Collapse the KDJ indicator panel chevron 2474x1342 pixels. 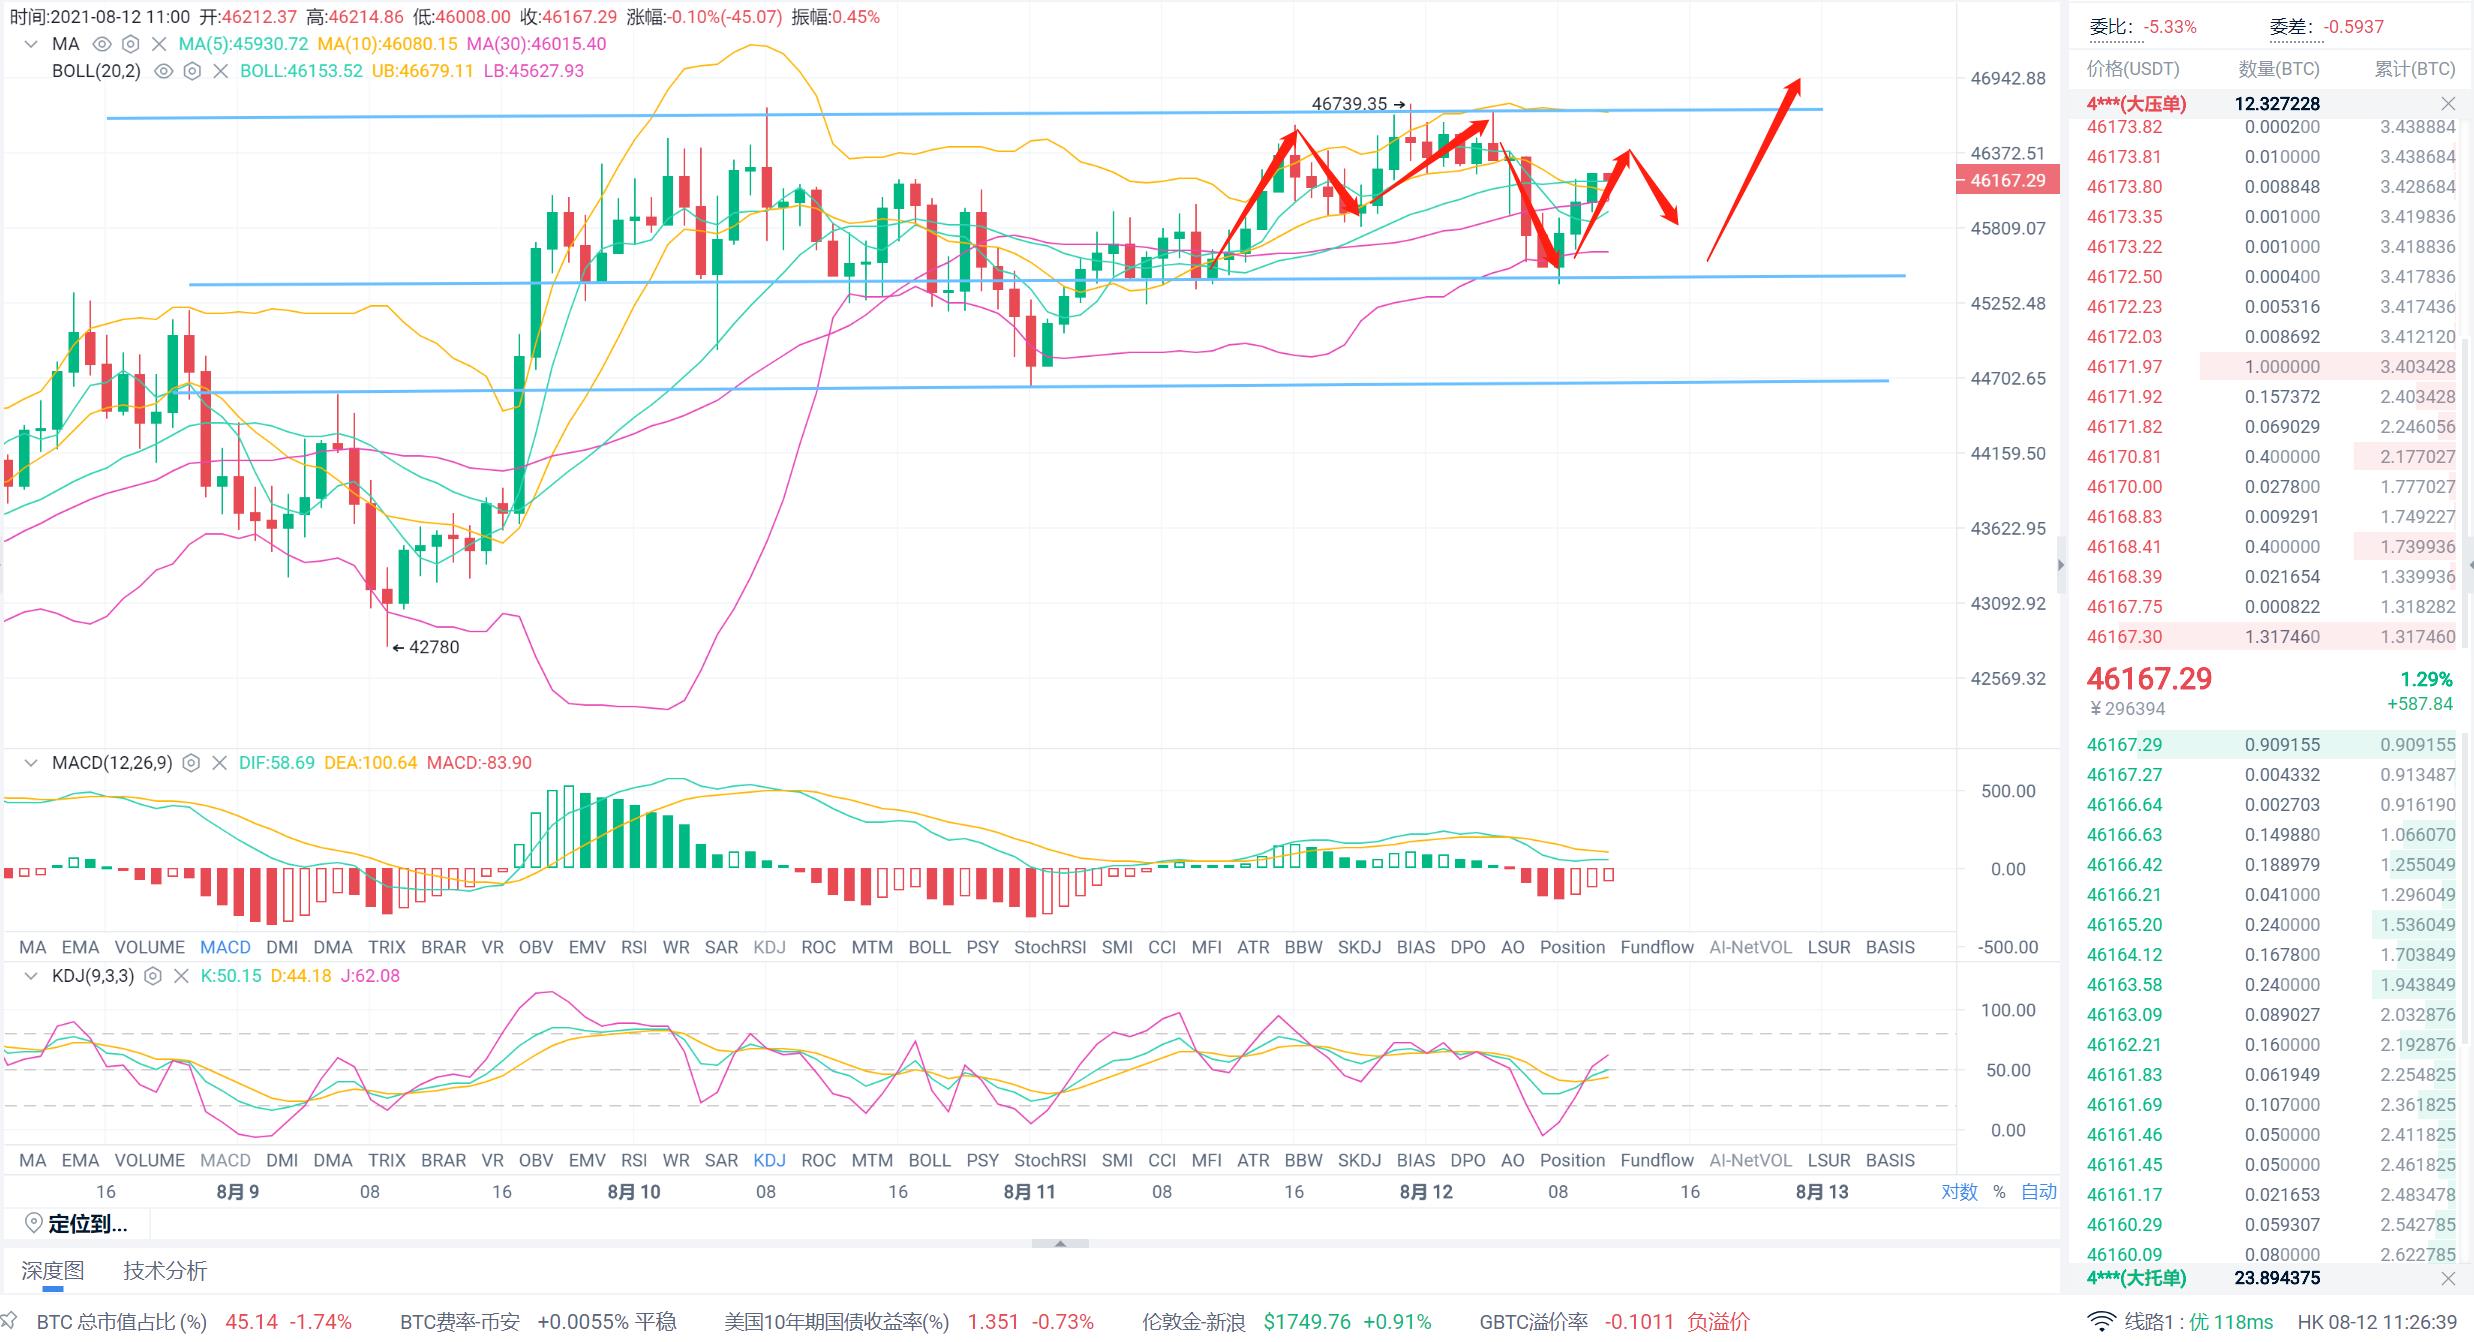point(31,976)
